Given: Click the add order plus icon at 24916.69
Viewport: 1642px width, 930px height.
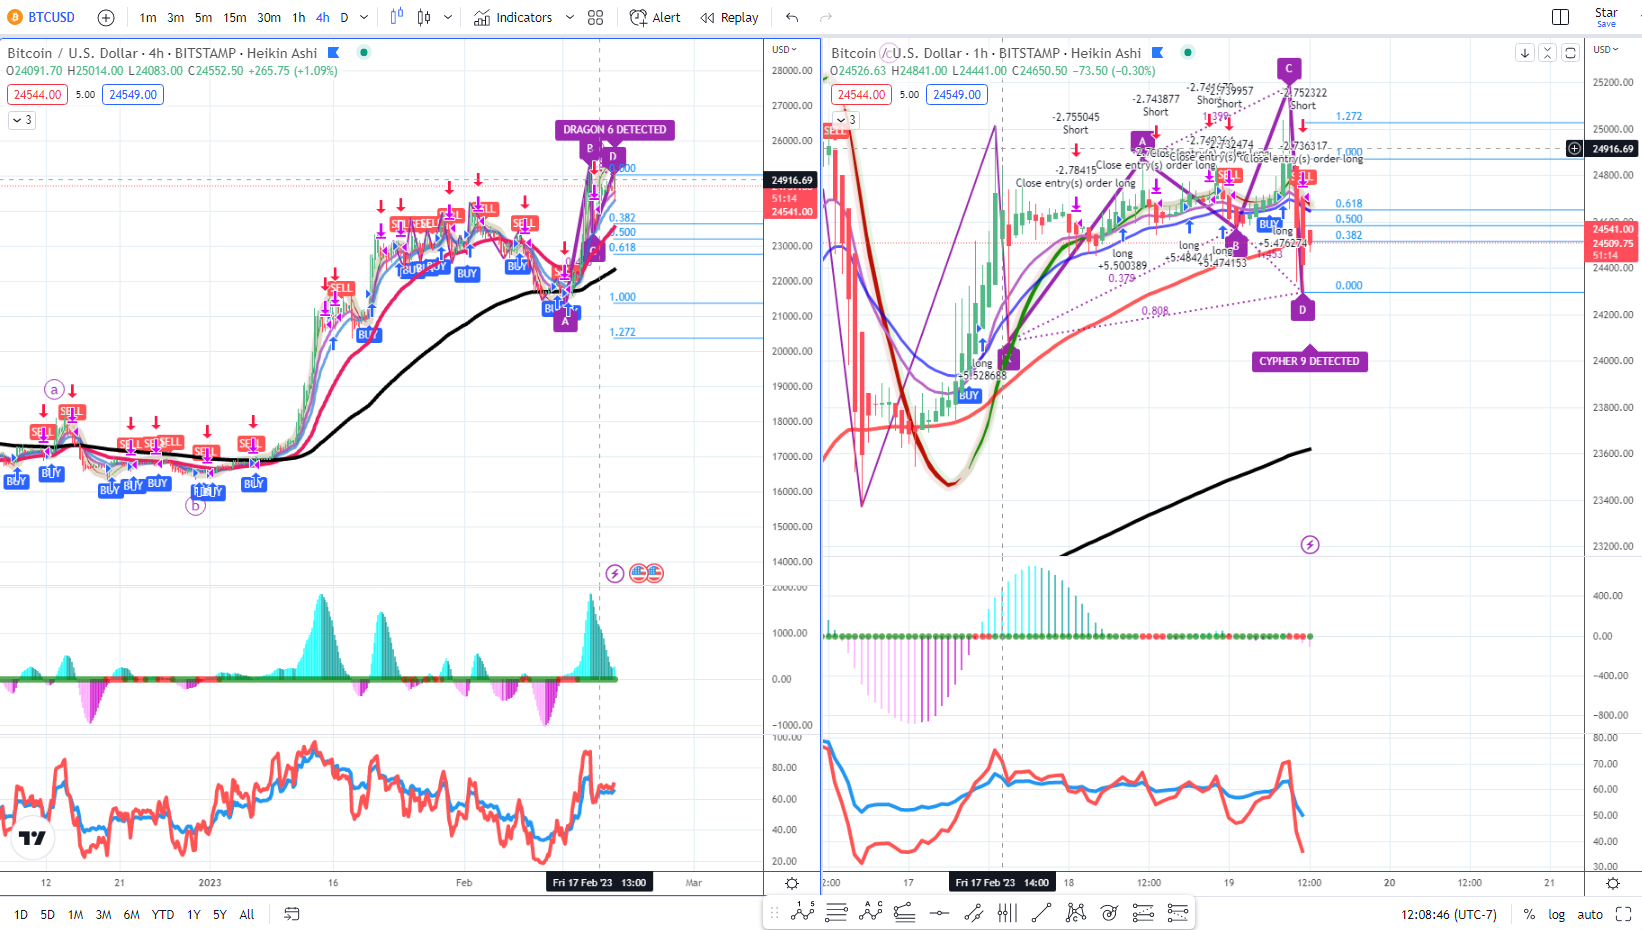Looking at the screenshot, I should (1575, 148).
